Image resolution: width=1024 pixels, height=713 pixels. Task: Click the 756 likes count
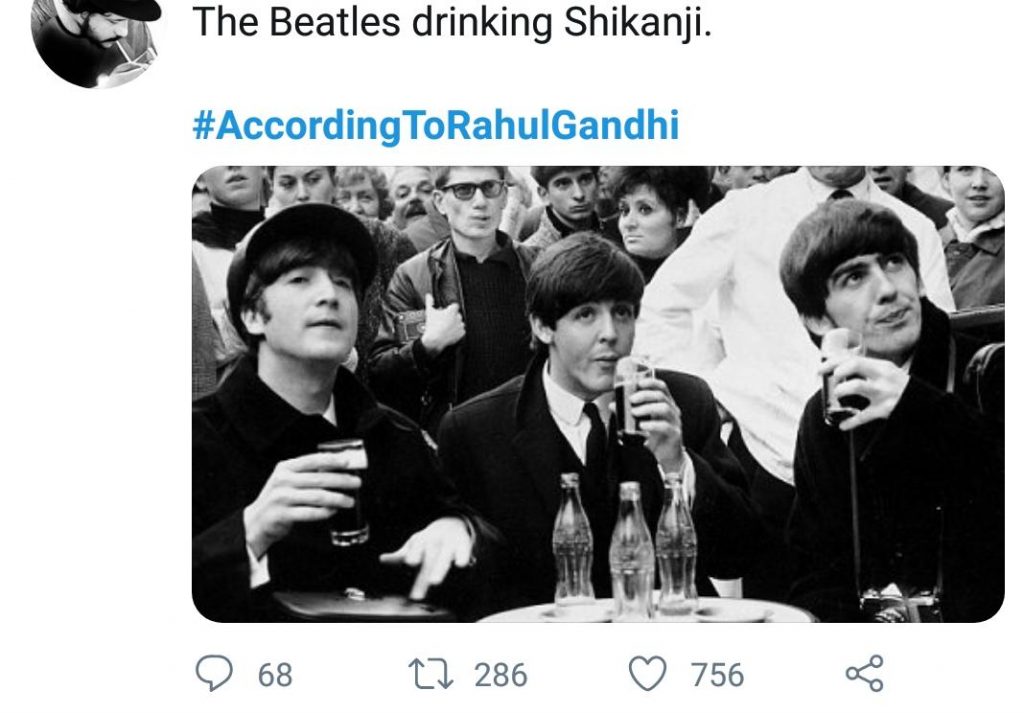717,675
